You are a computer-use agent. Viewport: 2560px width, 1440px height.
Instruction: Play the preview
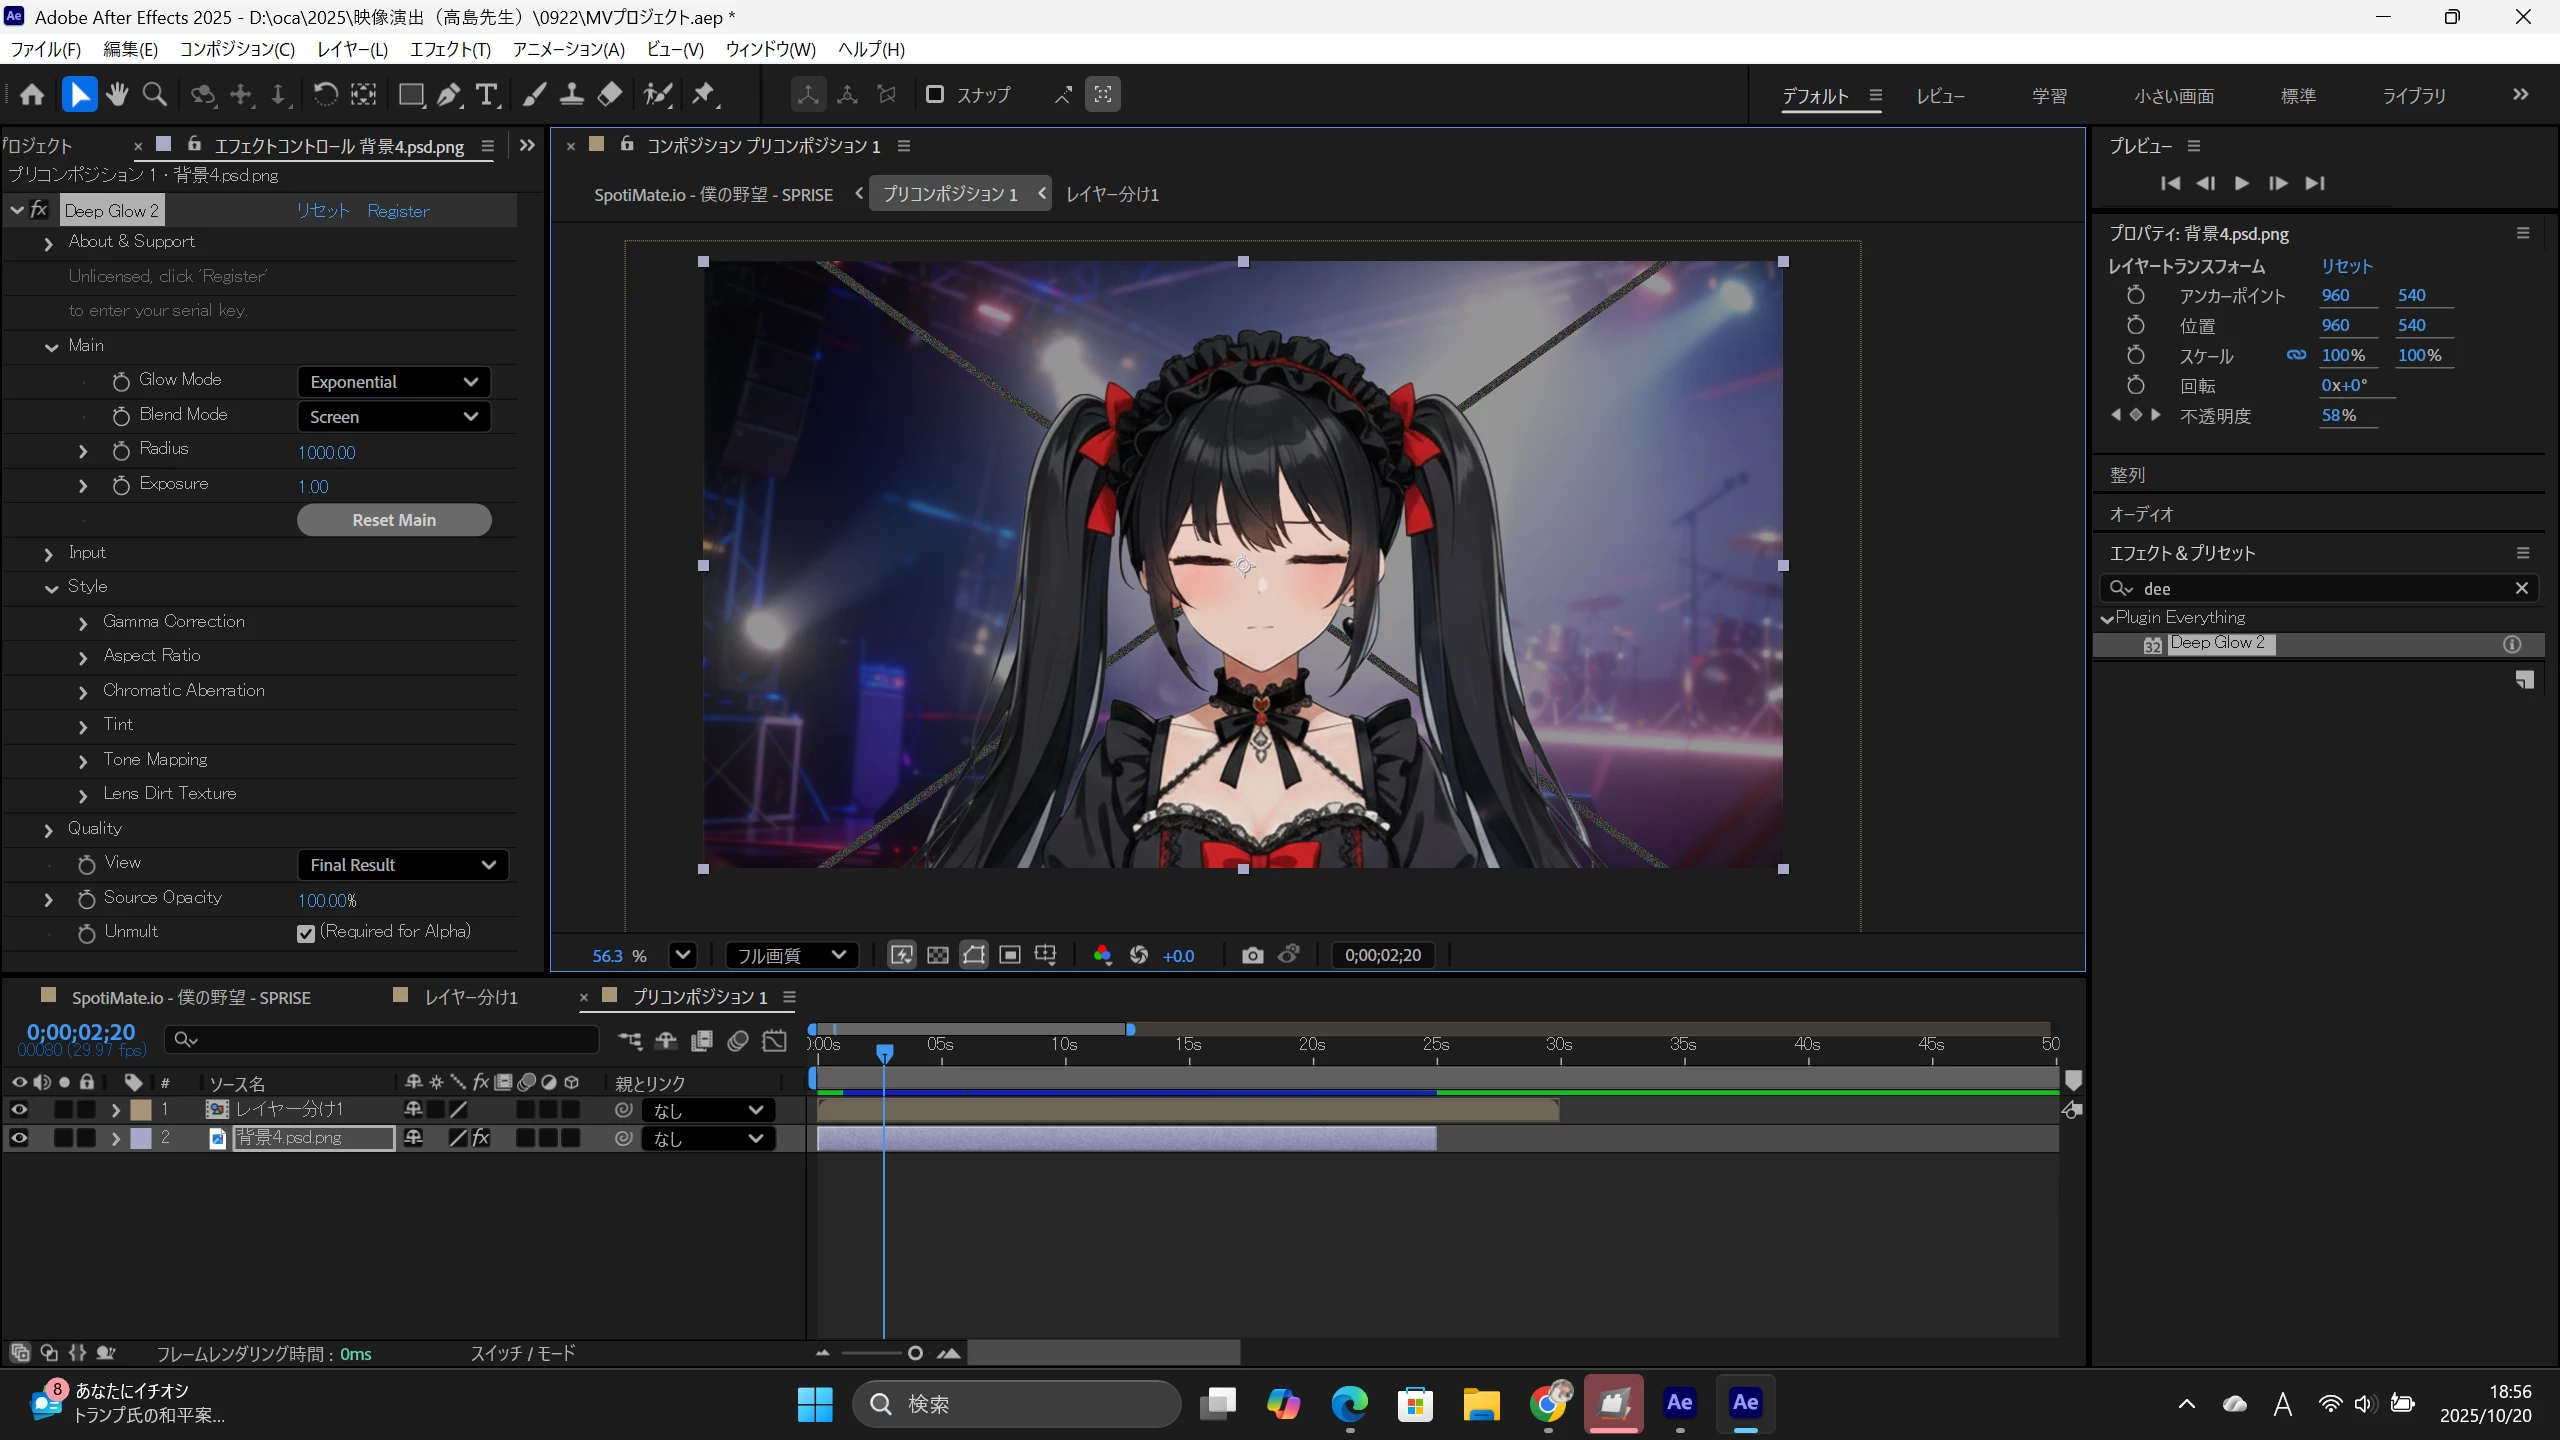tap(2241, 183)
